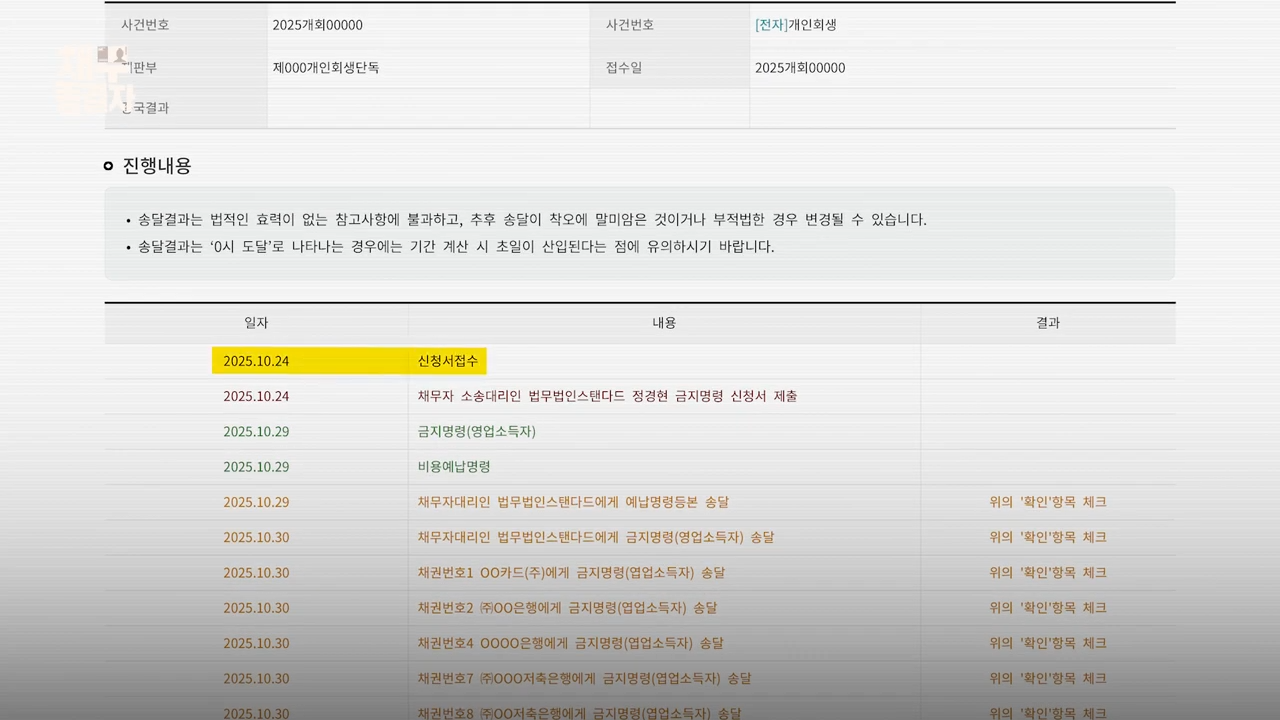Click the 진행내용 section heading
Viewport: 1280px width, 720px height.
click(x=157, y=166)
